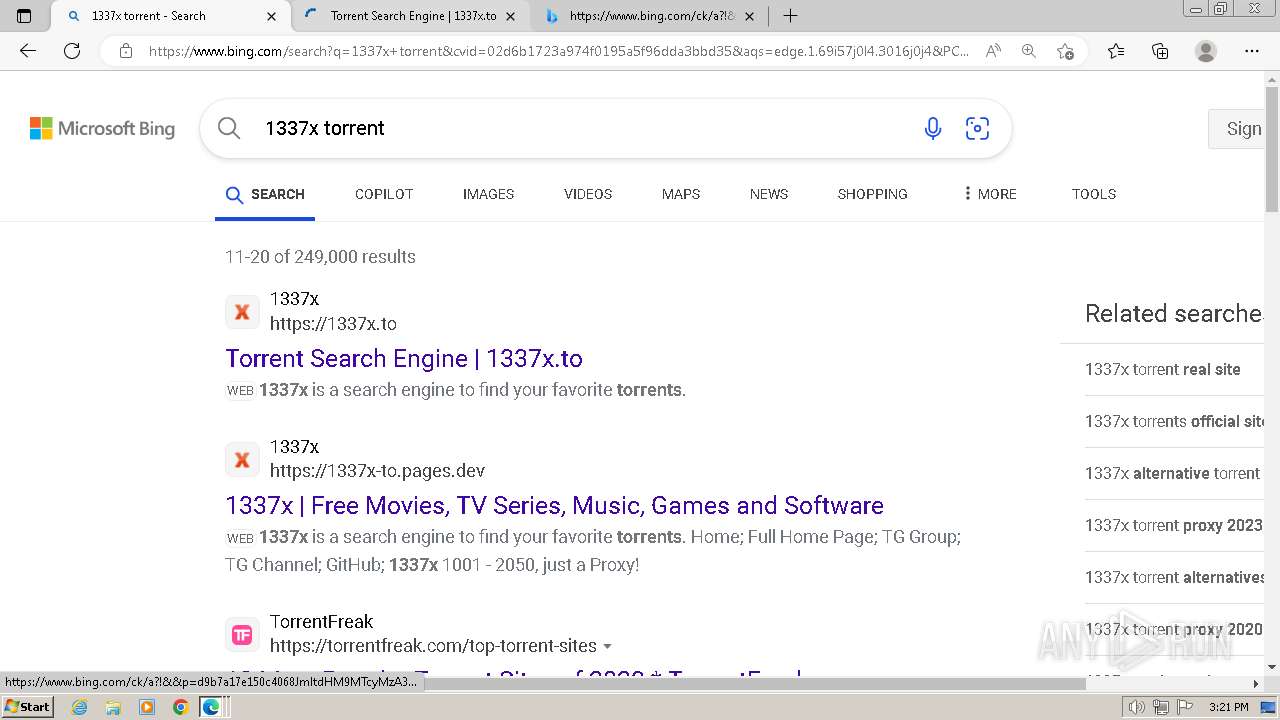The height and width of the screenshot is (720, 1280).
Task: Click the TorrentFreak result favicon
Action: coord(242,634)
